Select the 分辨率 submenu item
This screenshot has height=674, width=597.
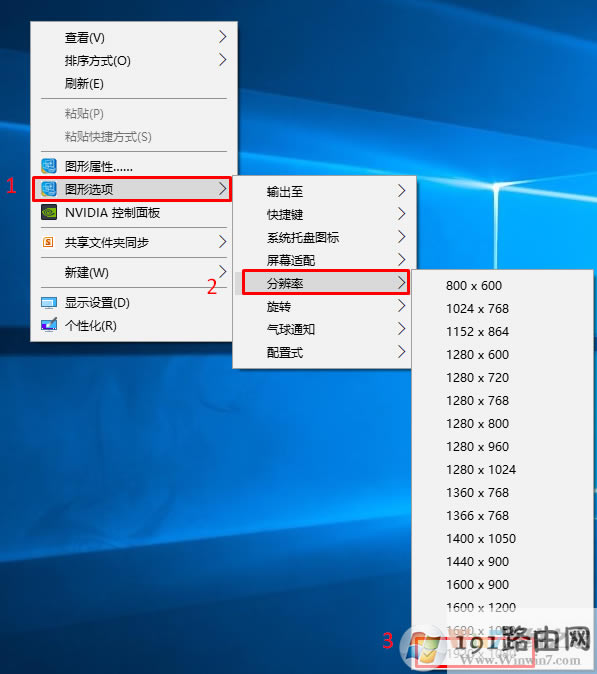pos(325,283)
